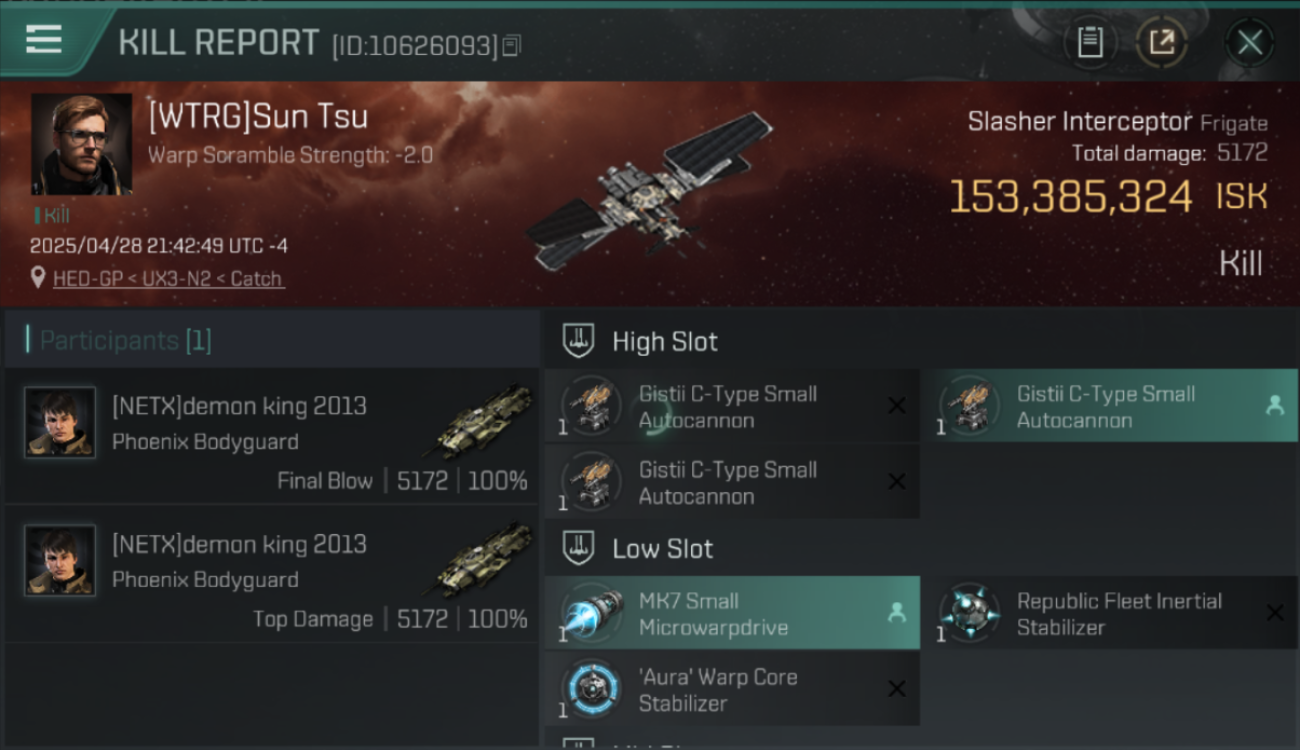
Task: Open the clipboard copy-fitting icon
Action: (x=1090, y=42)
